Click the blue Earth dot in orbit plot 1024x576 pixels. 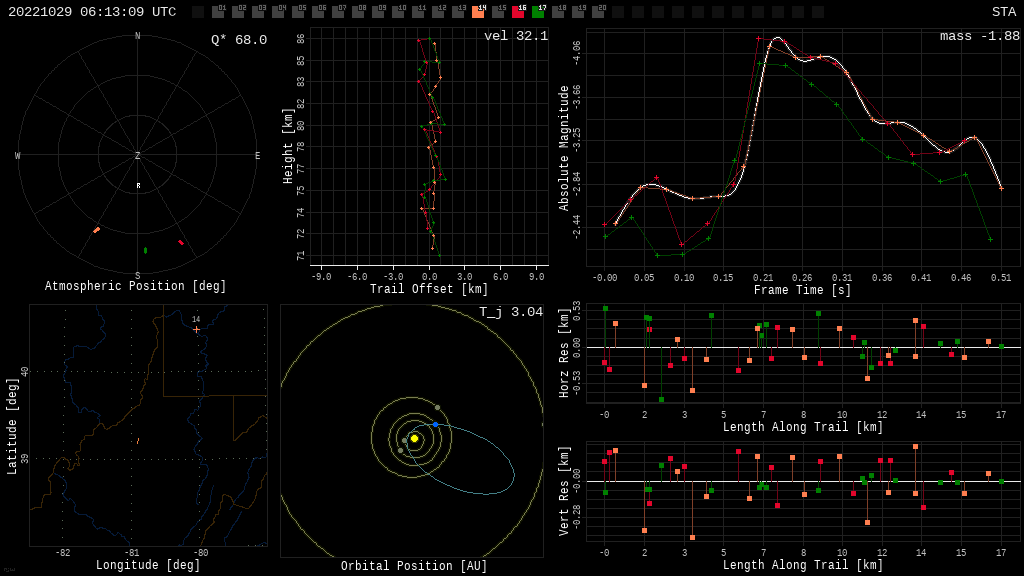point(436,424)
